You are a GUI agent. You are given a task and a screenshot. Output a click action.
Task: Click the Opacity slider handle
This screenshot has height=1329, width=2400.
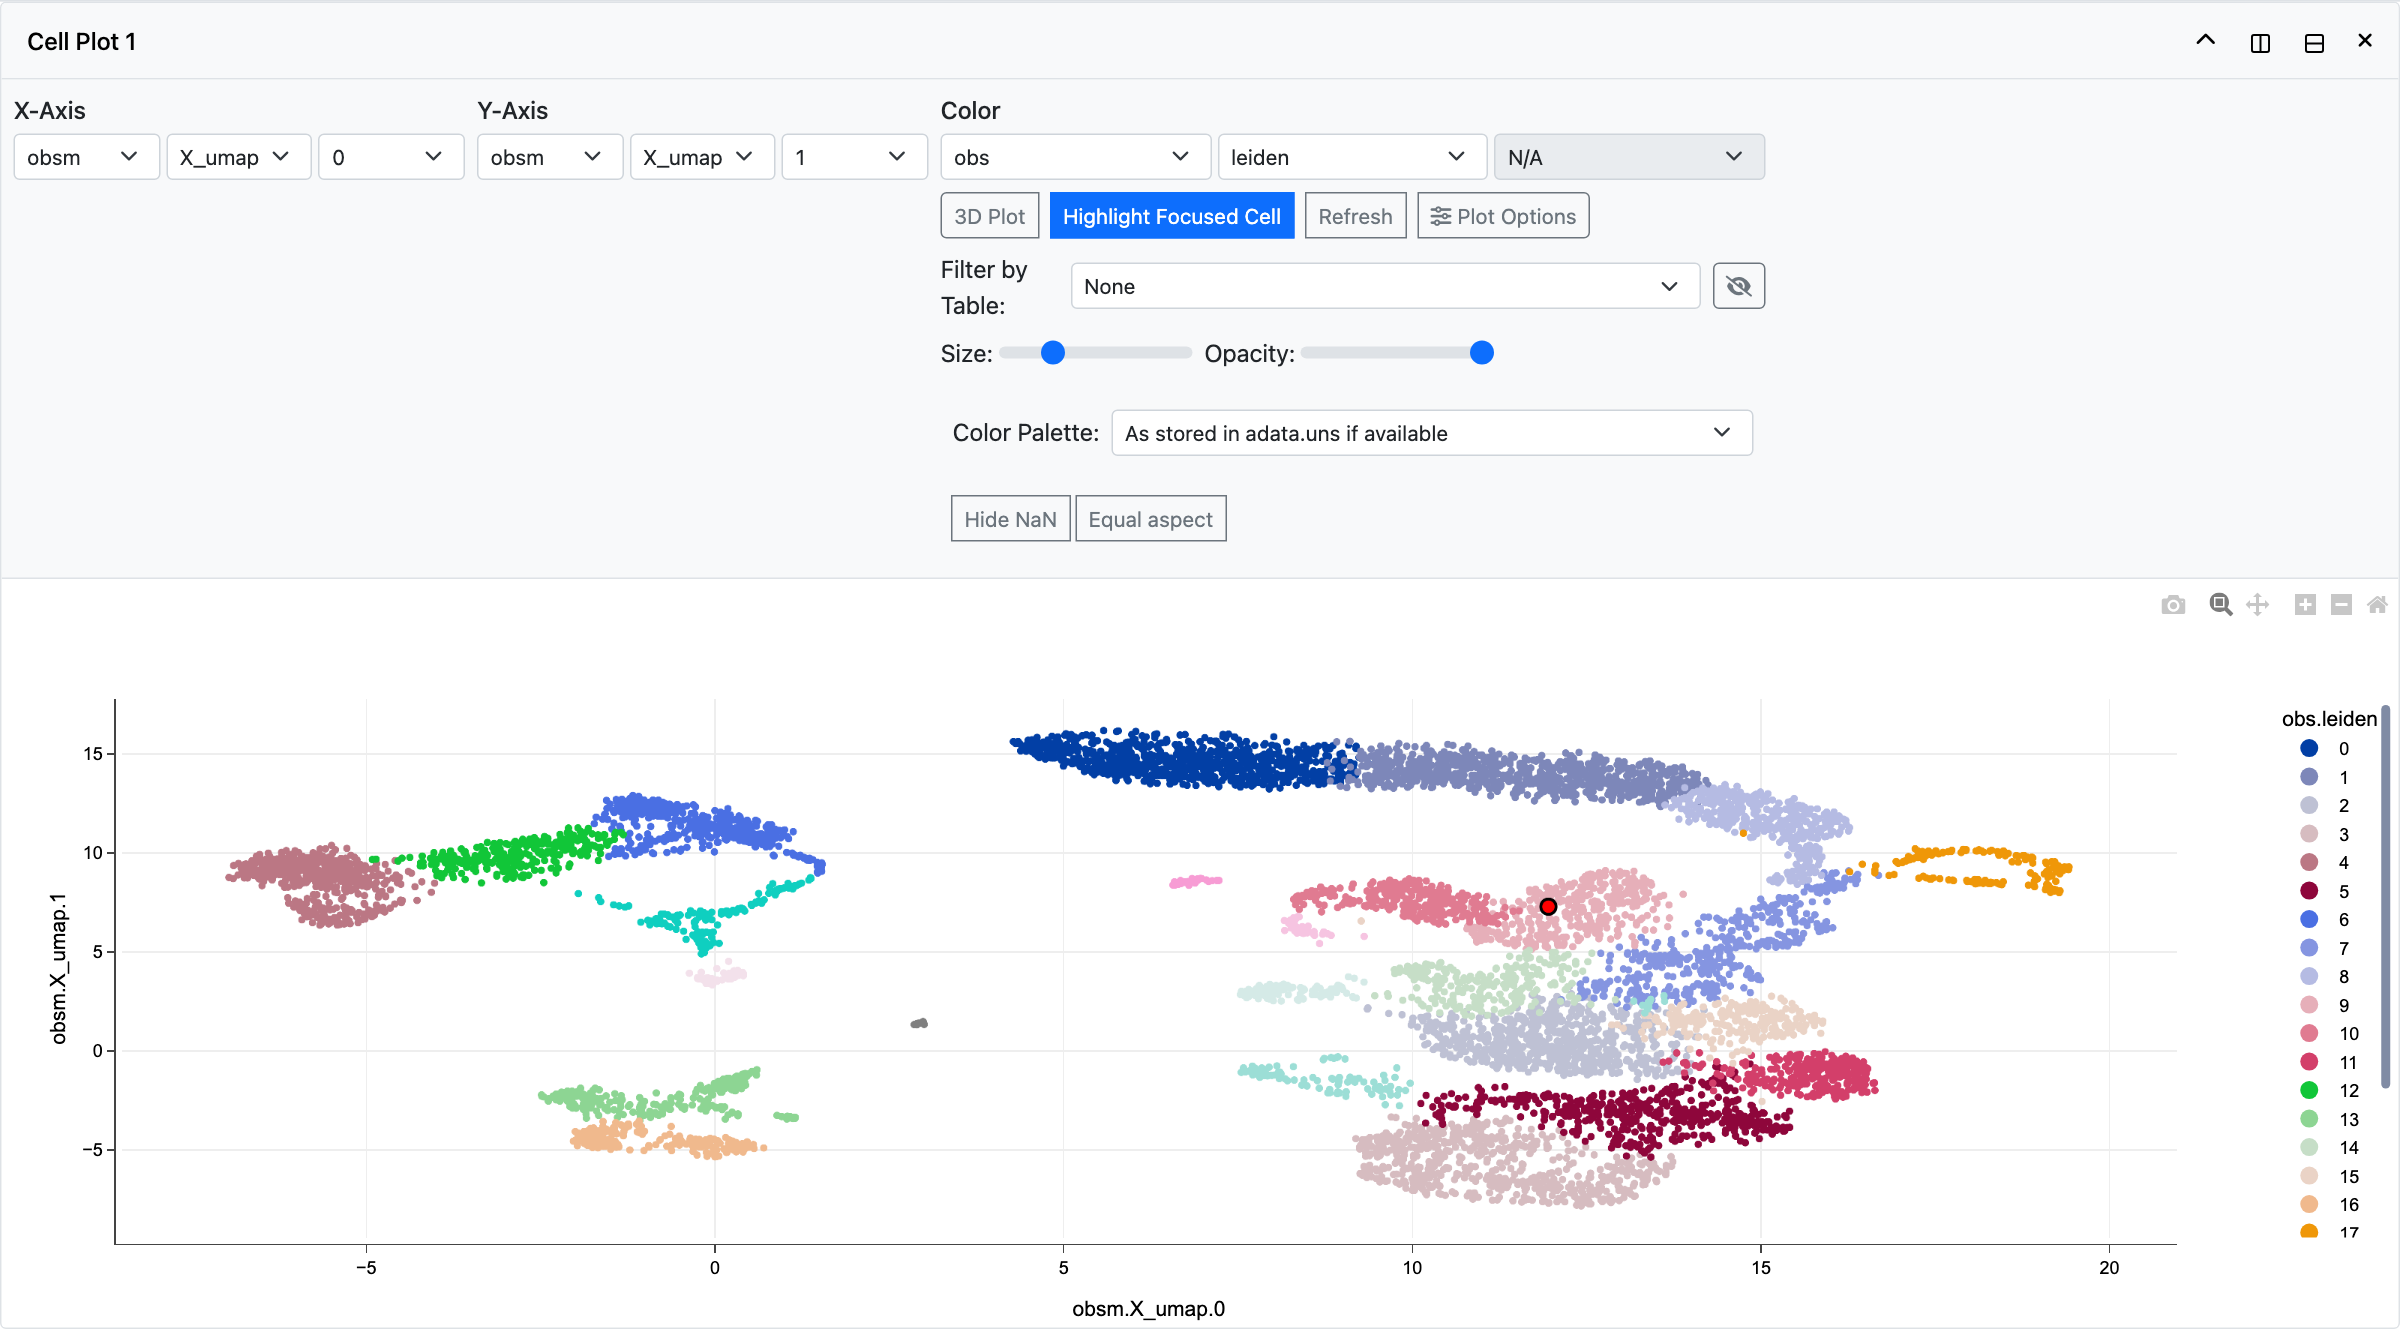[x=1482, y=353]
